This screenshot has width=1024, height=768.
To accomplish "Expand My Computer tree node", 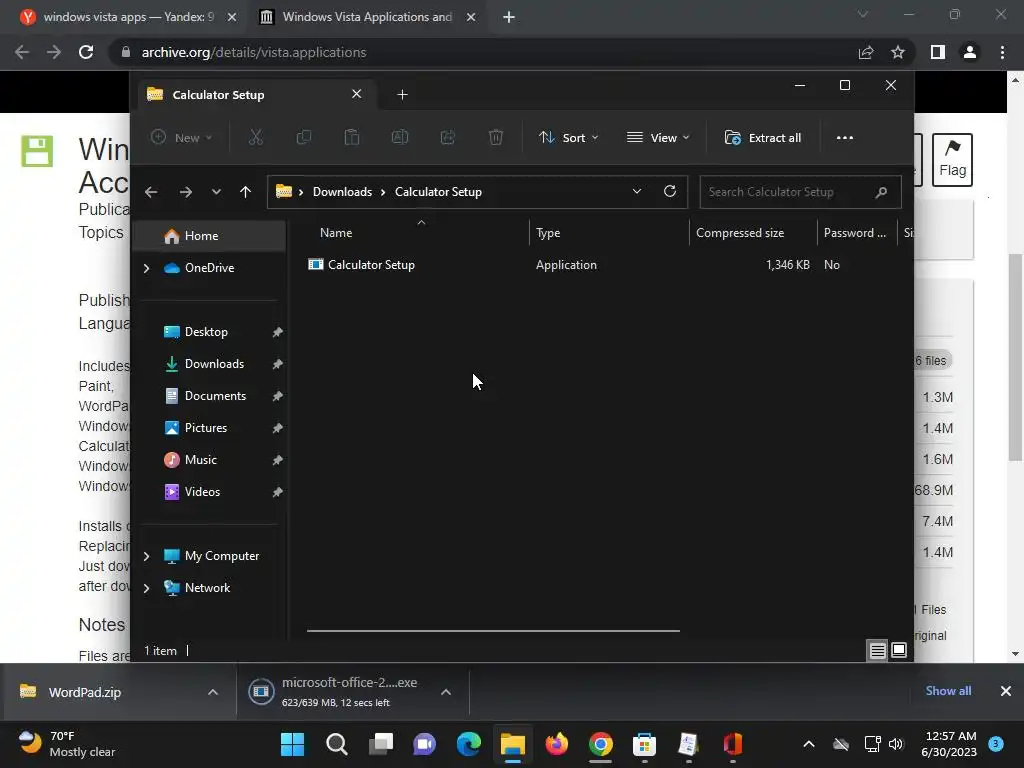I will pyautogui.click(x=146, y=556).
